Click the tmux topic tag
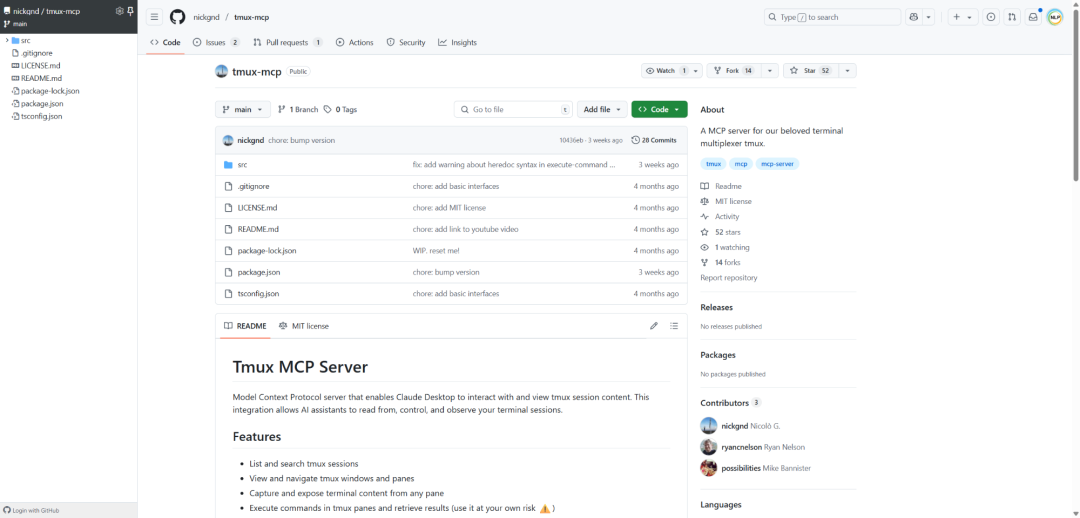Image resolution: width=1080 pixels, height=518 pixels. (714, 164)
